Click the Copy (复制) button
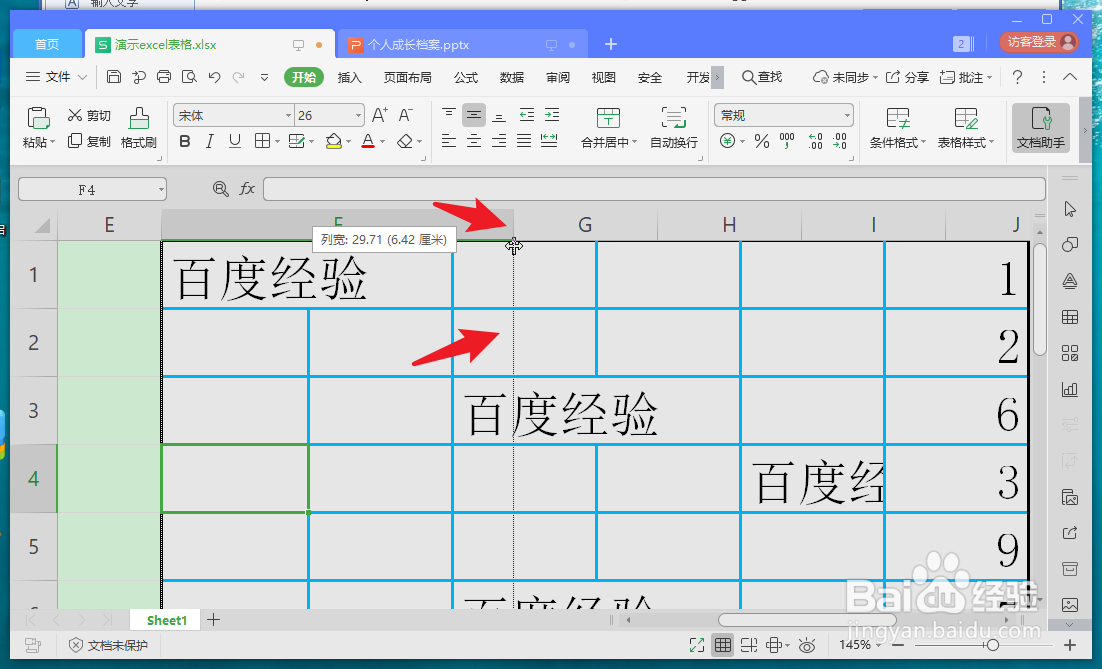The image size is (1102, 669). pos(89,141)
